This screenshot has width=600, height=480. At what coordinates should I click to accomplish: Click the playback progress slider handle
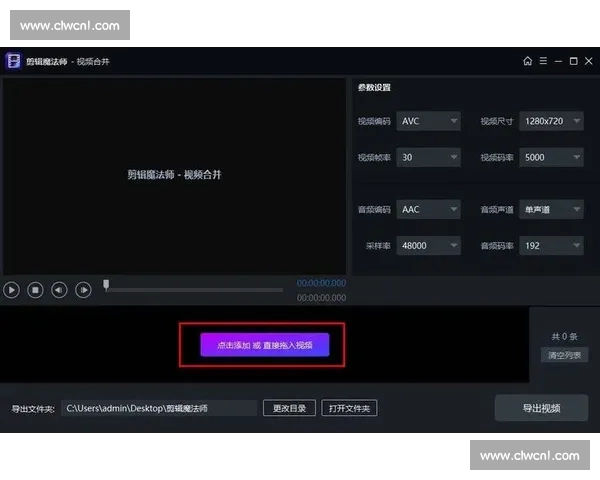tap(106, 284)
